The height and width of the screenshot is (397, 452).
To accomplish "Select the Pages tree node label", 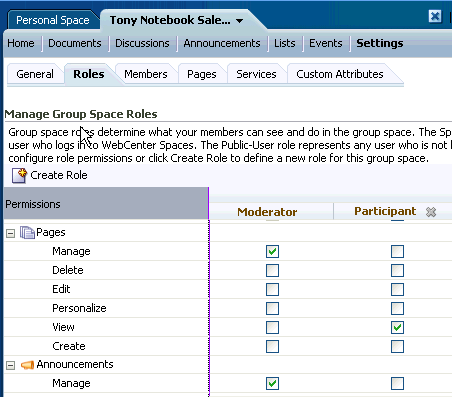I will [x=51, y=232].
